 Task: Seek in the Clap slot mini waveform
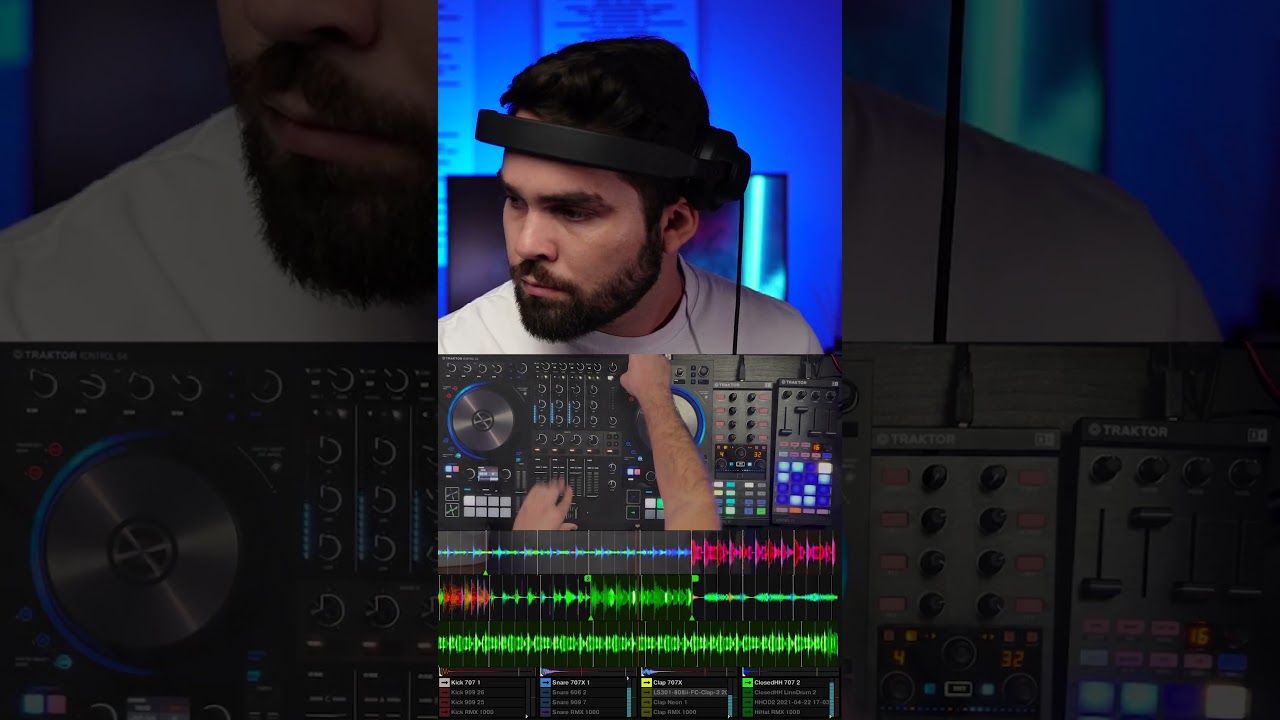(690, 672)
